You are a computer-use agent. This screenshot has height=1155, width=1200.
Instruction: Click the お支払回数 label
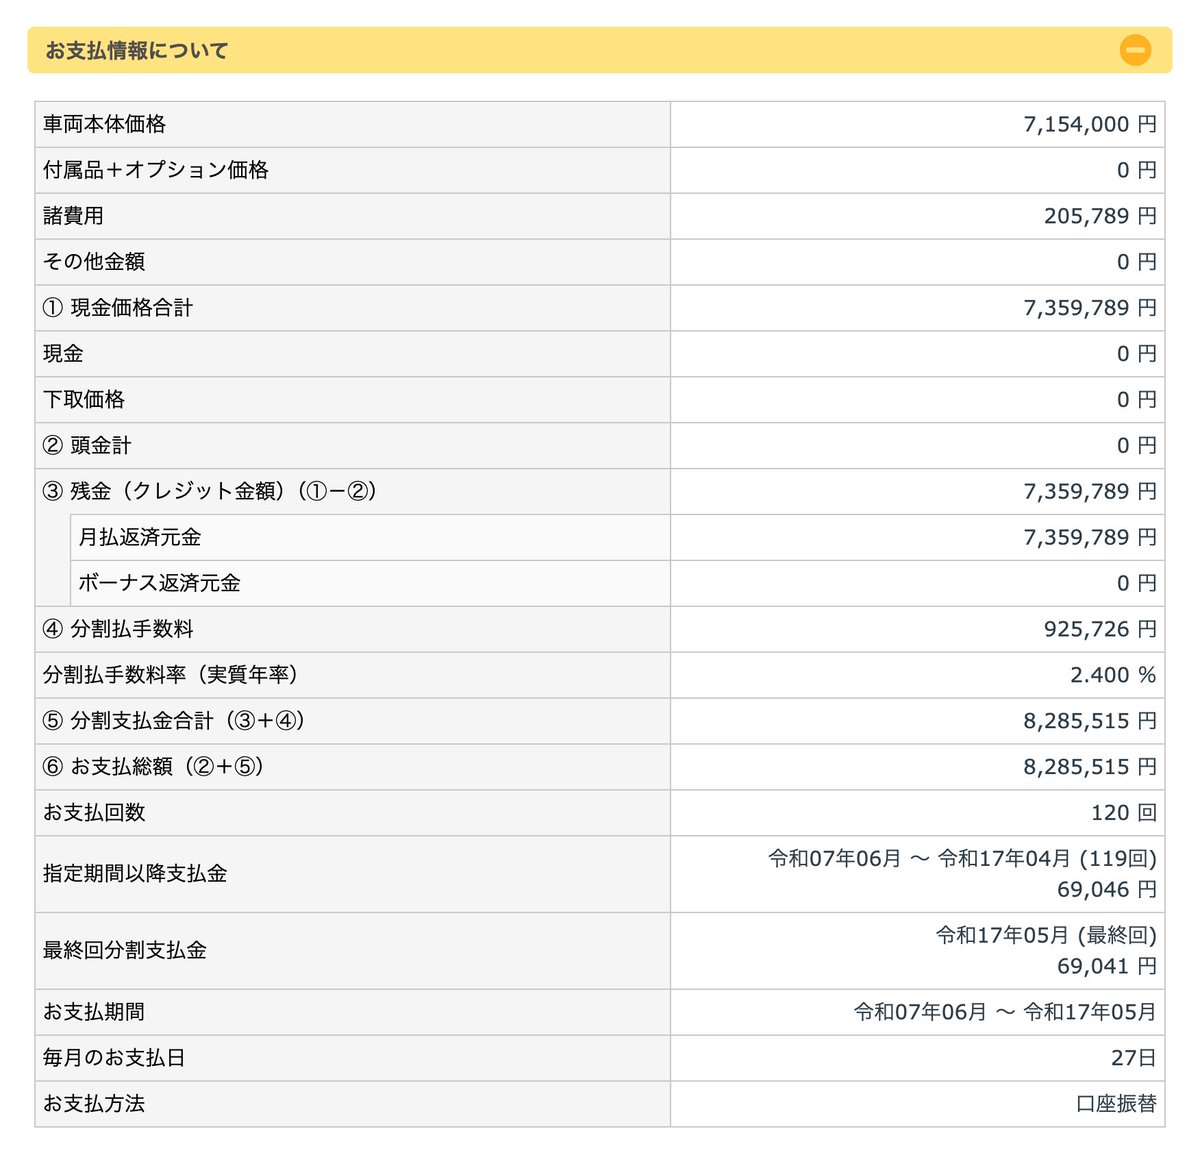(94, 813)
